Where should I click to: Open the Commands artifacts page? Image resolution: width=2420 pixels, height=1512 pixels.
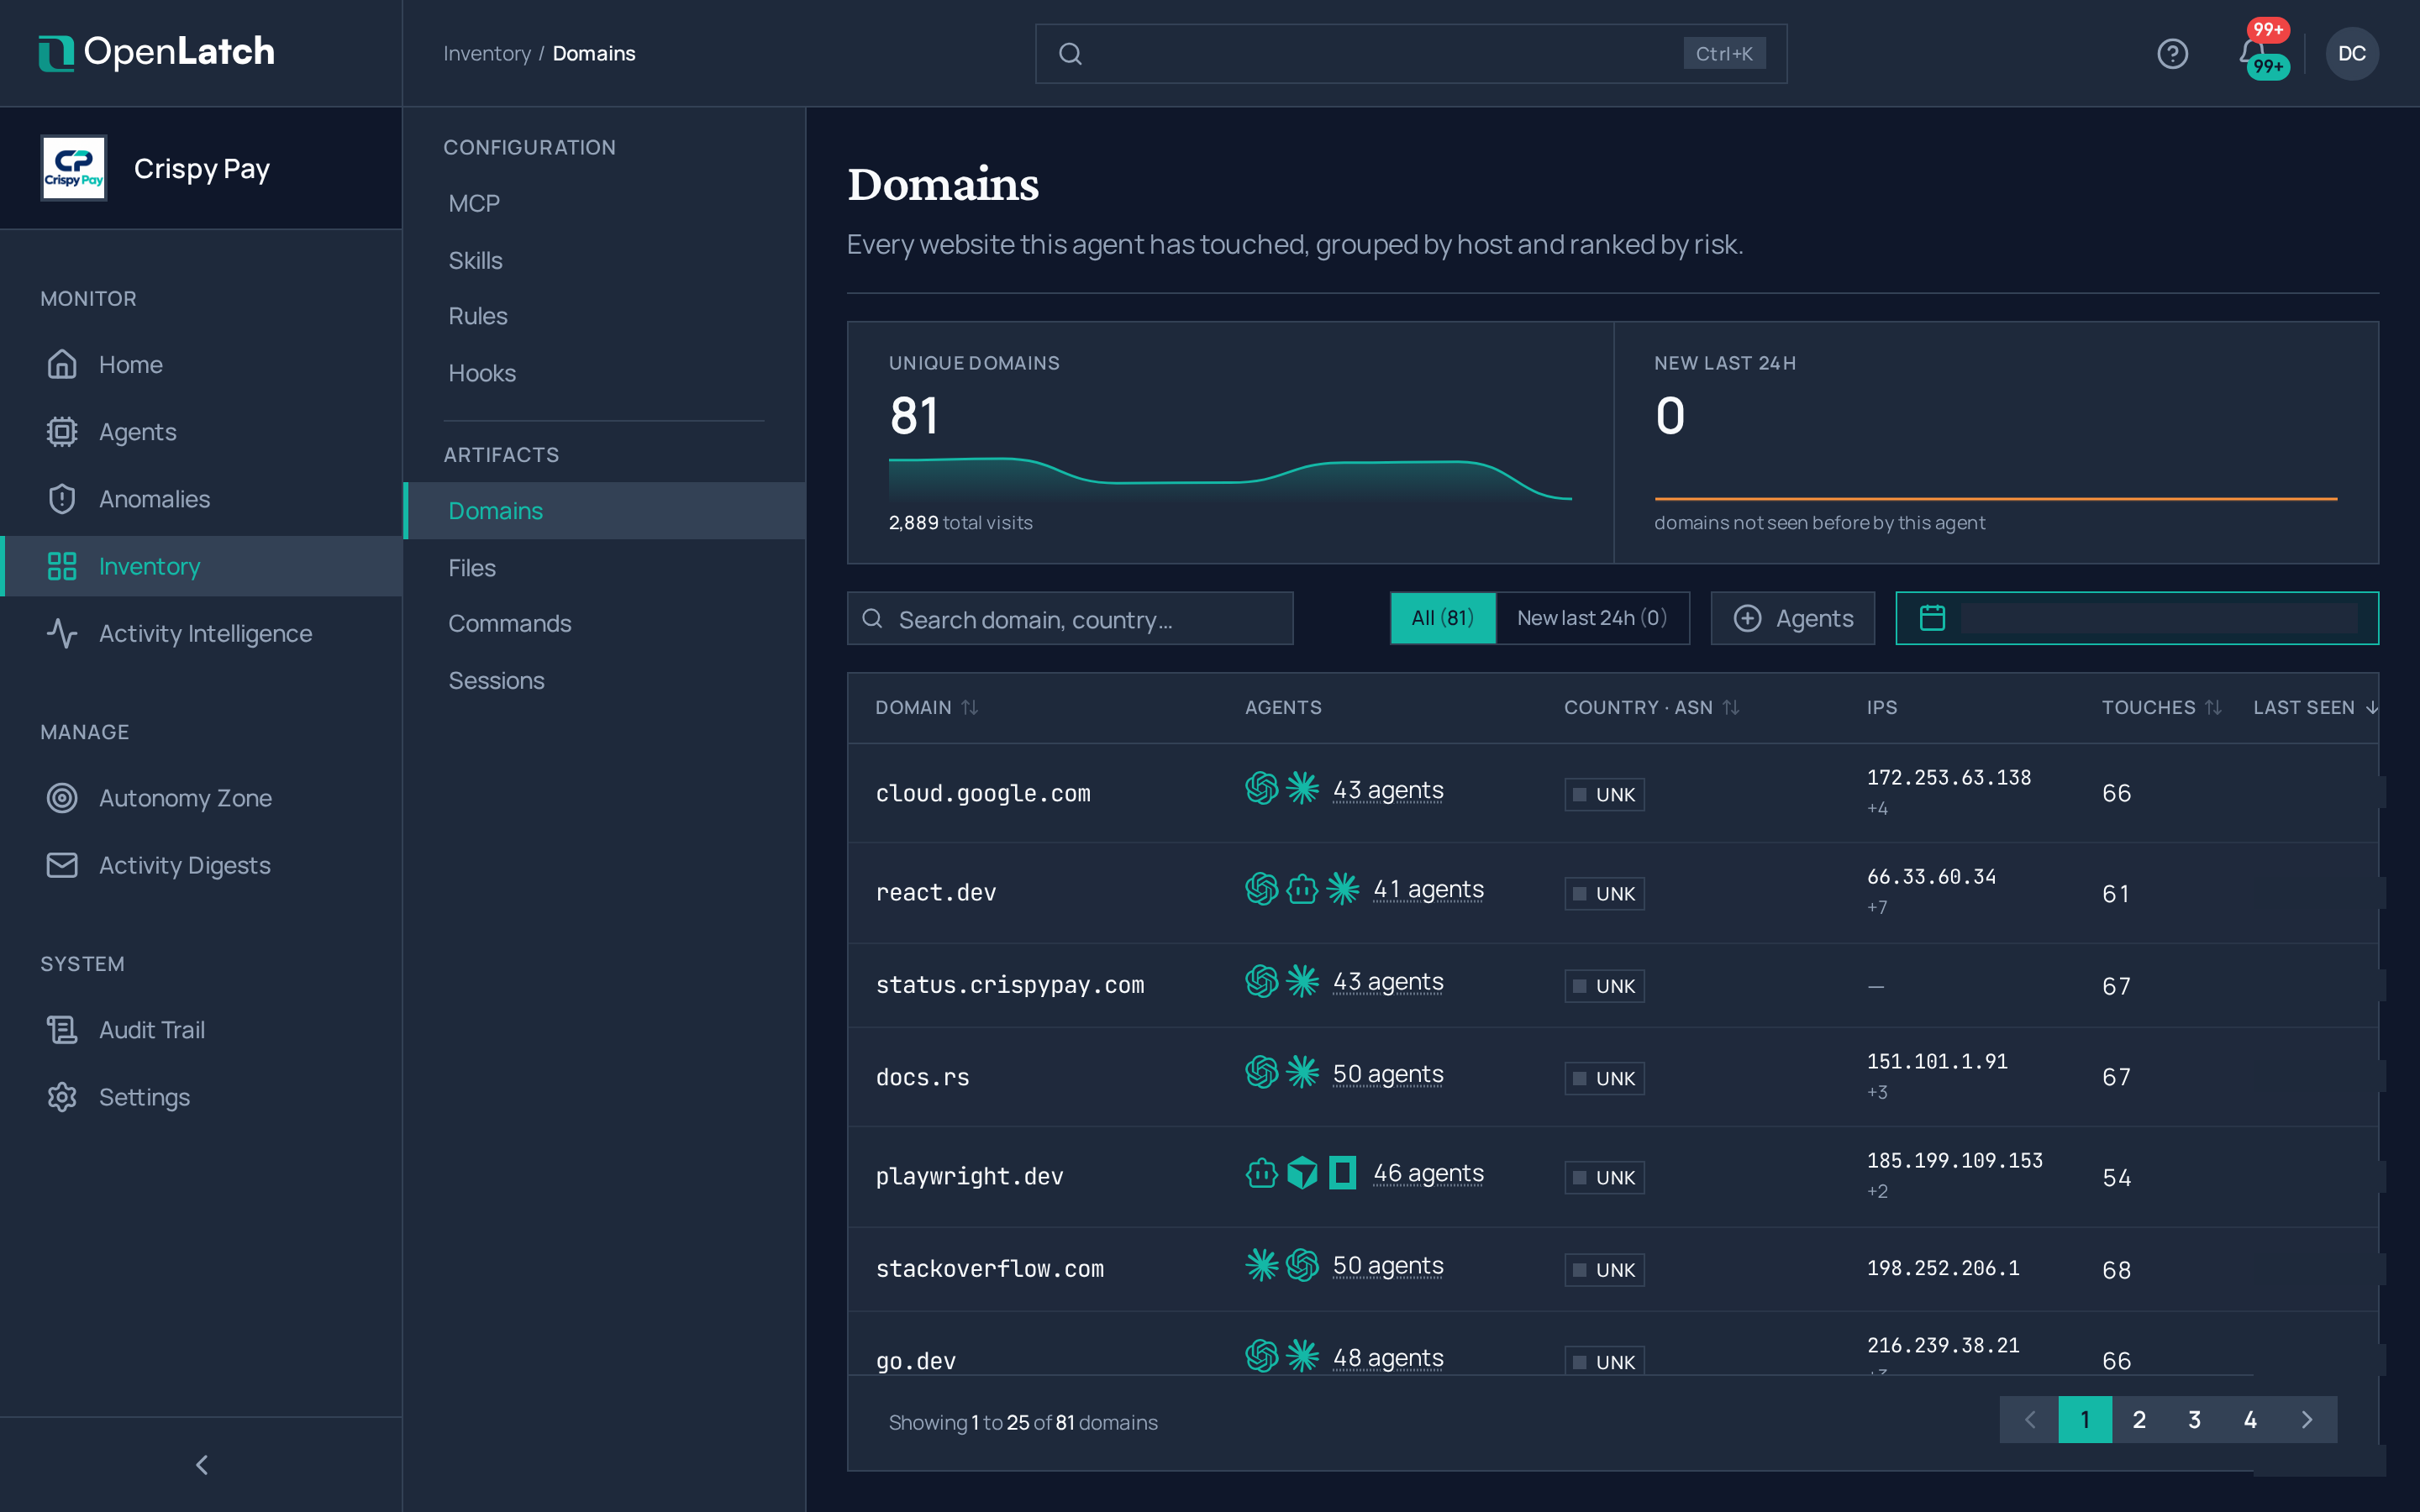[604, 623]
